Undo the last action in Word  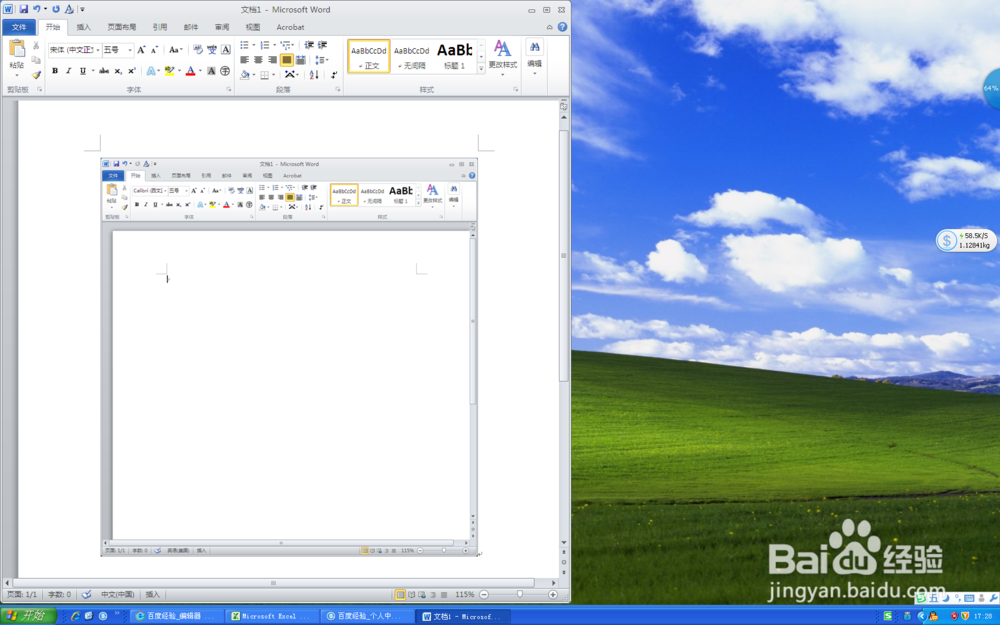[36, 10]
